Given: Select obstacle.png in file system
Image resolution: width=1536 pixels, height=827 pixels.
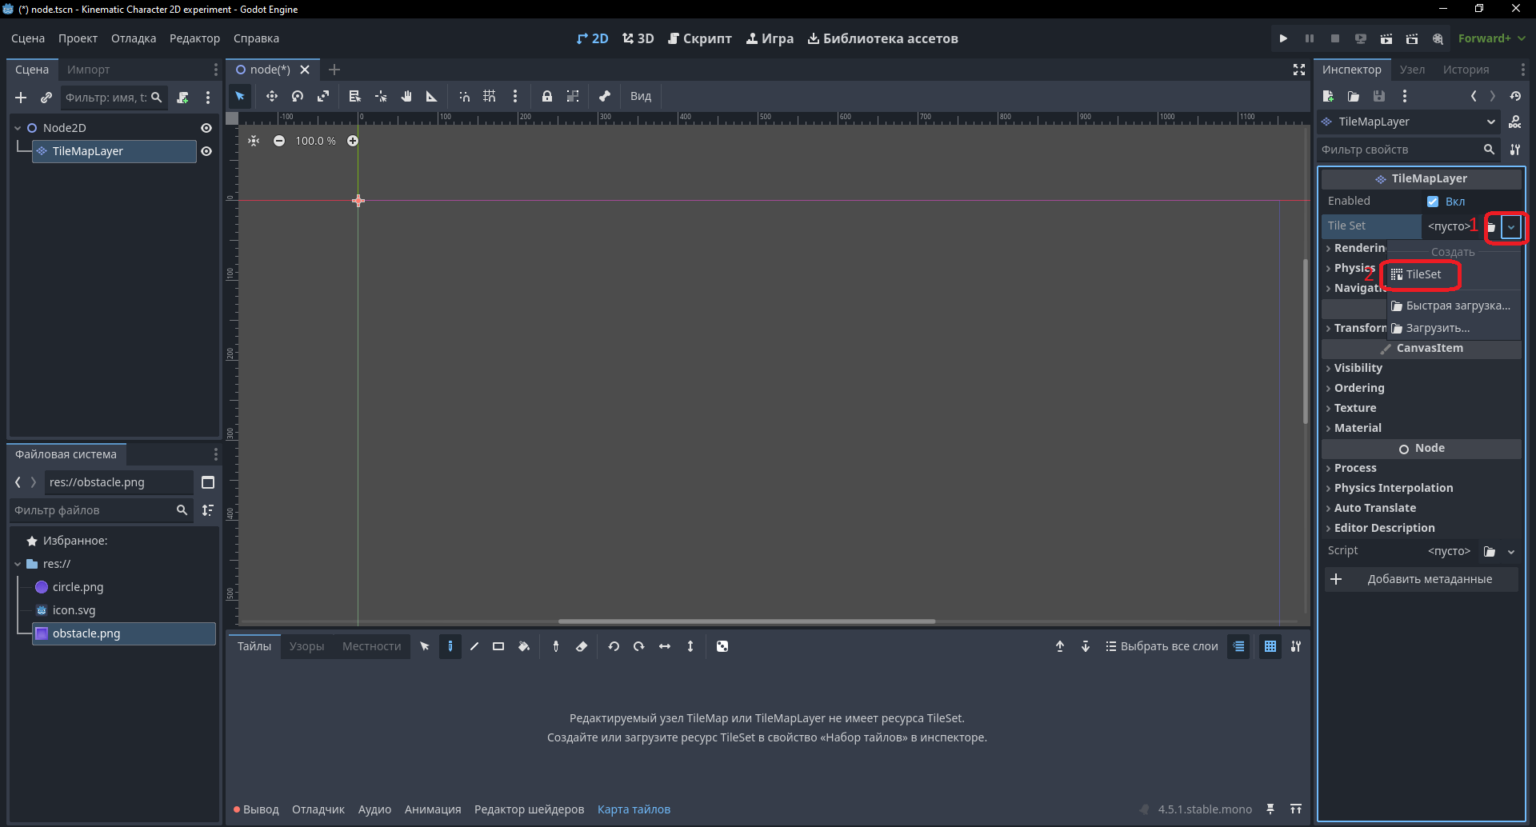Looking at the screenshot, I should [124, 634].
